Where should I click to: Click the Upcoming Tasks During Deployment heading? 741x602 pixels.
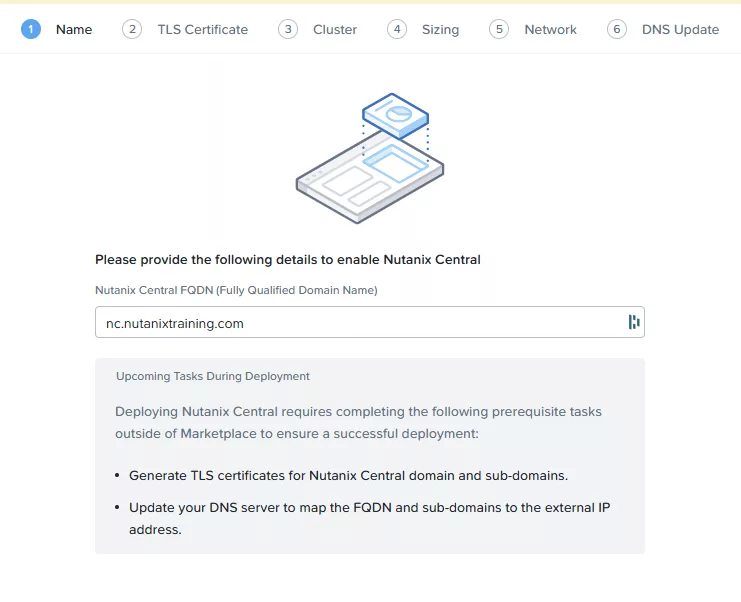(x=213, y=377)
